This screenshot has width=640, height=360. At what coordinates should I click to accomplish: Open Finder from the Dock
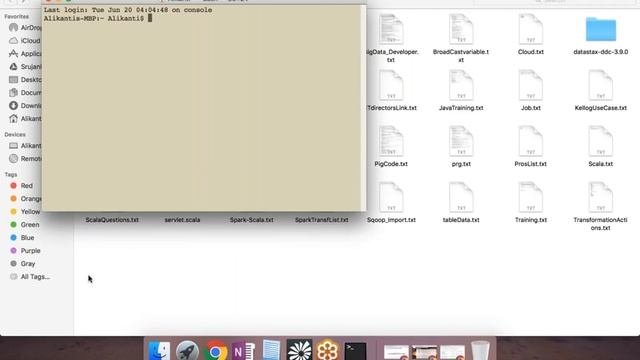tap(159, 351)
